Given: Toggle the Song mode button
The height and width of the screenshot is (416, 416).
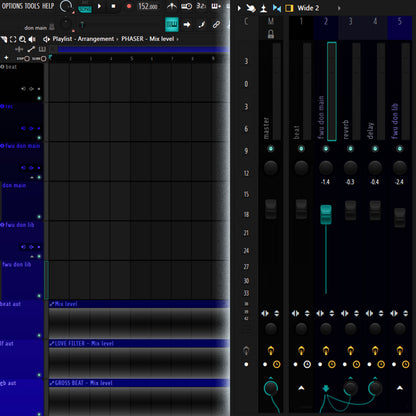Looking at the screenshot, I should (x=85, y=9).
